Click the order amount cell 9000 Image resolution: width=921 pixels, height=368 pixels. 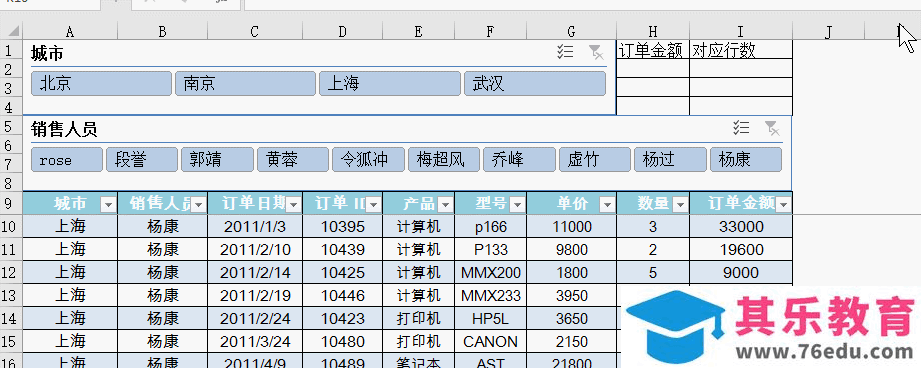pos(741,272)
